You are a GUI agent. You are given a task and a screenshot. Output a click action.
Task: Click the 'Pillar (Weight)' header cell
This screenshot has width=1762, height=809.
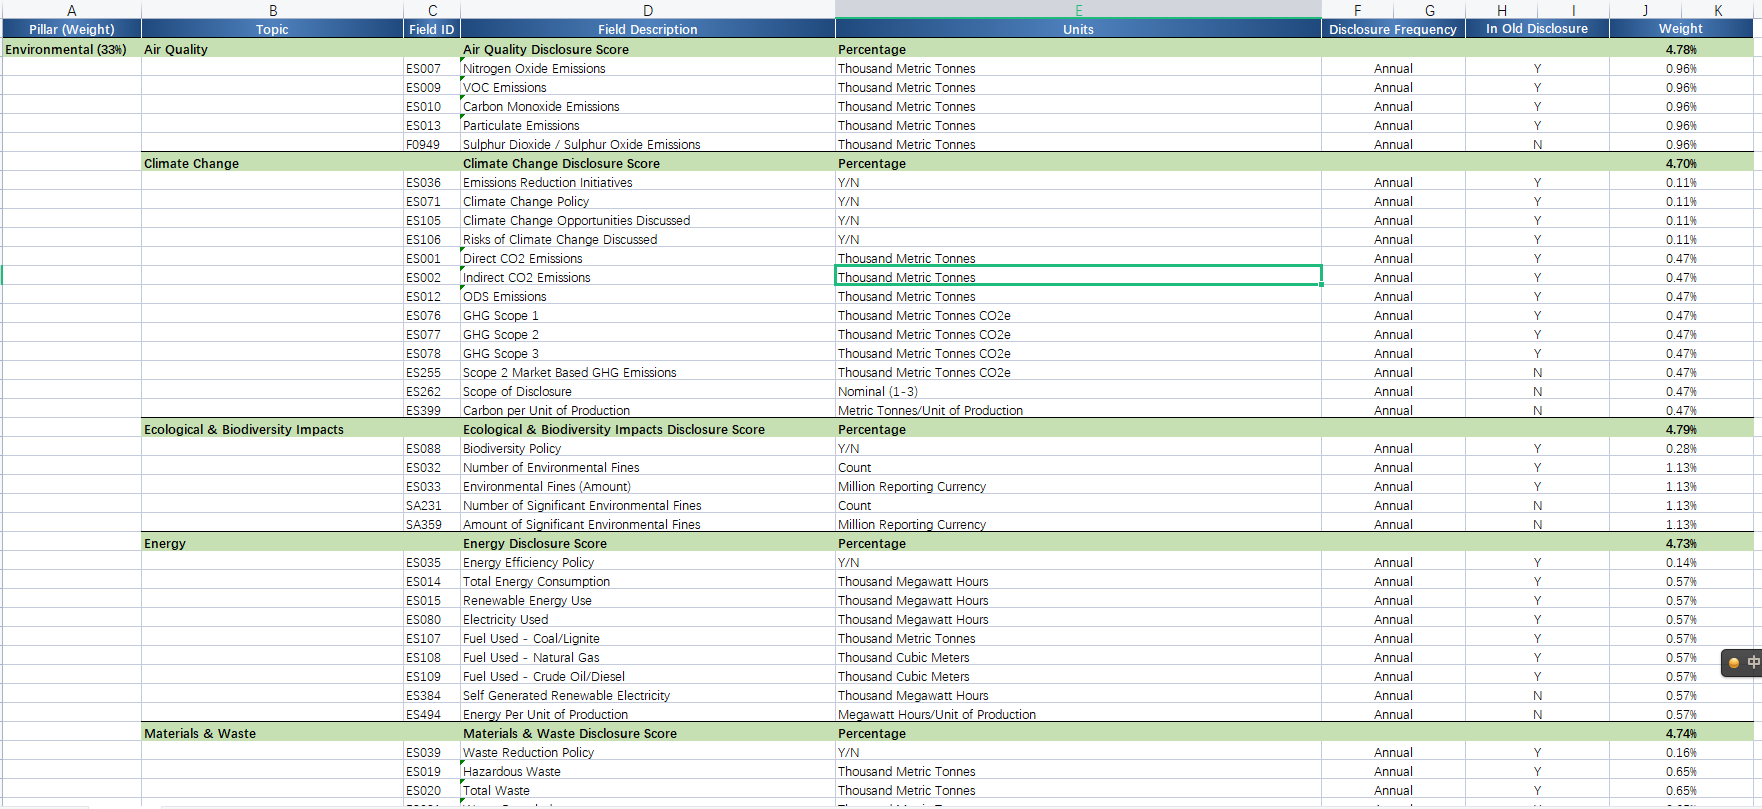click(72, 29)
